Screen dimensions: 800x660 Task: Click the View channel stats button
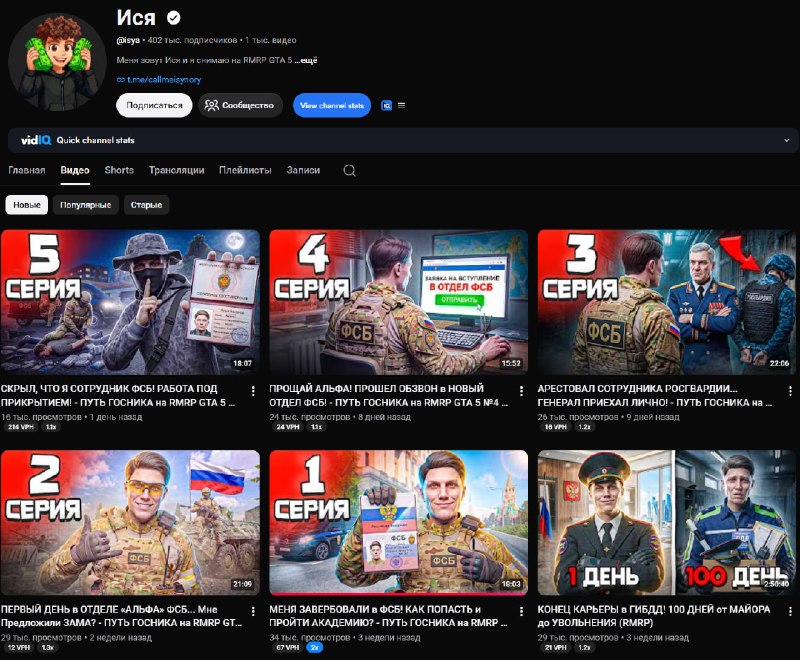coord(332,106)
